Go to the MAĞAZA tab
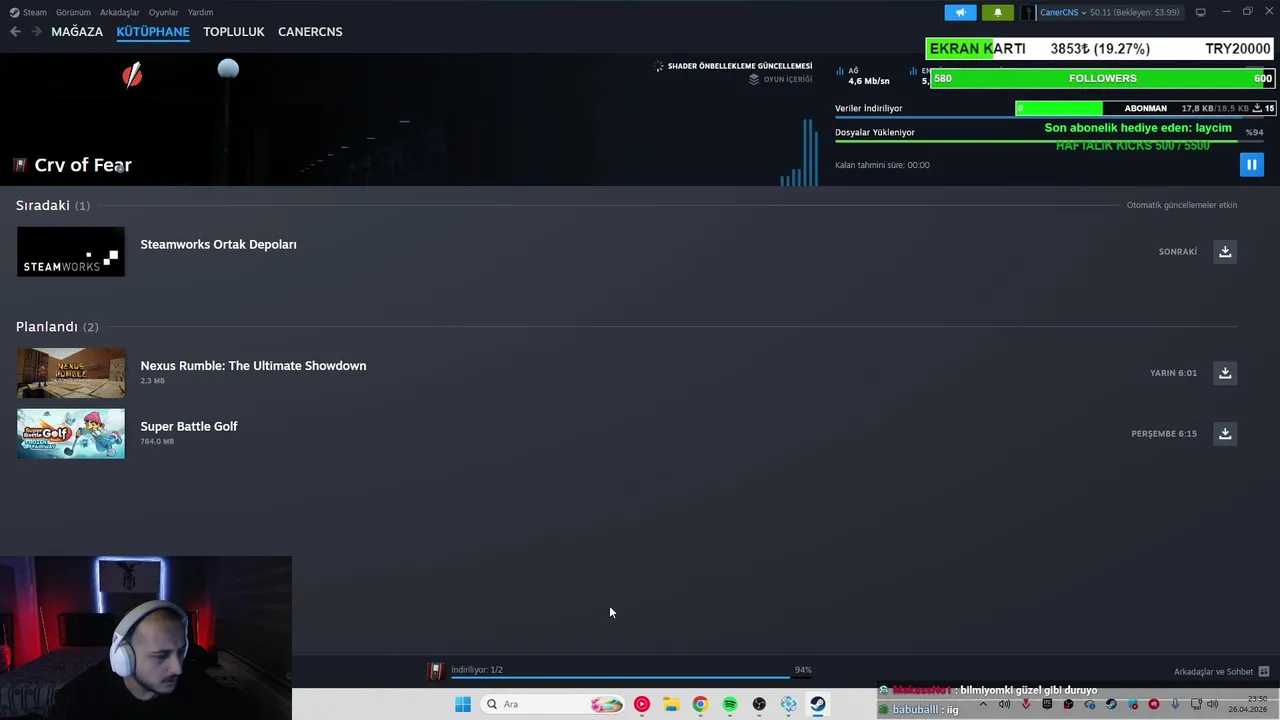Image resolution: width=1280 pixels, height=720 pixels. pyautogui.click(x=77, y=31)
